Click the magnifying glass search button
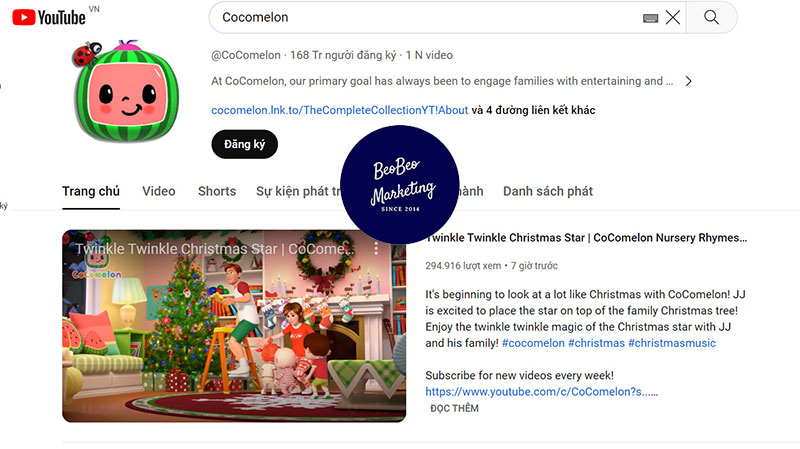Image resolution: width=800 pixels, height=449 pixels. tap(711, 18)
